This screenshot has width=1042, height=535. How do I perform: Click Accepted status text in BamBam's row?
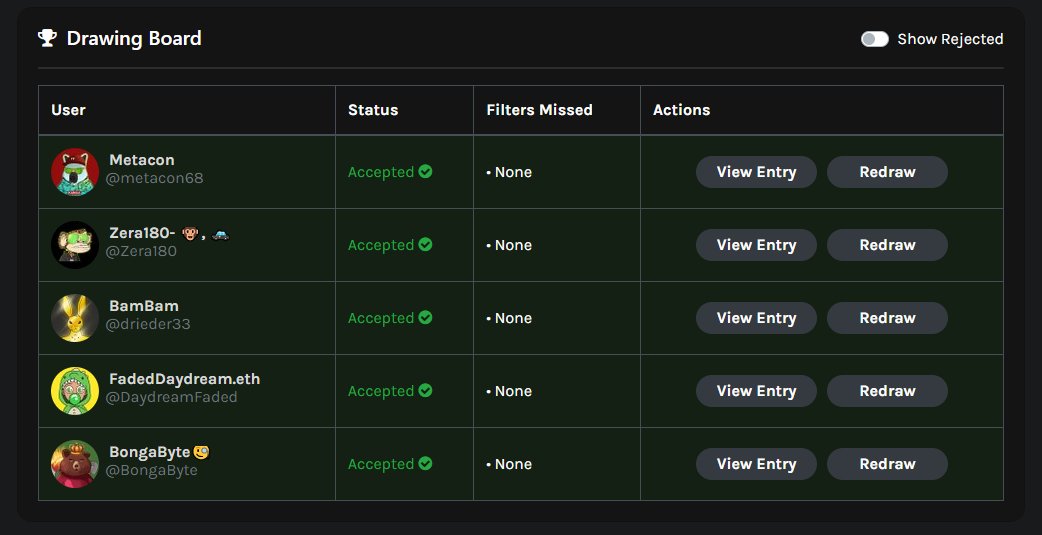(381, 318)
